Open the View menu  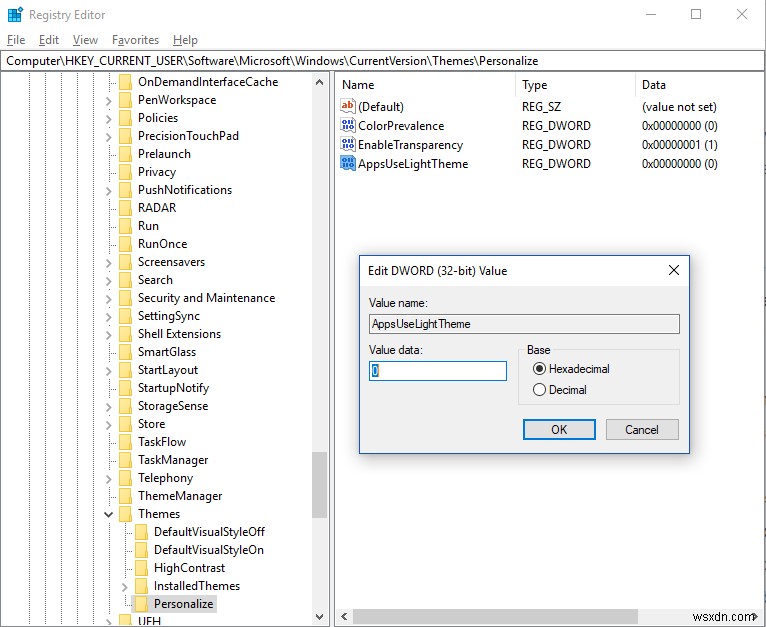[x=85, y=40]
